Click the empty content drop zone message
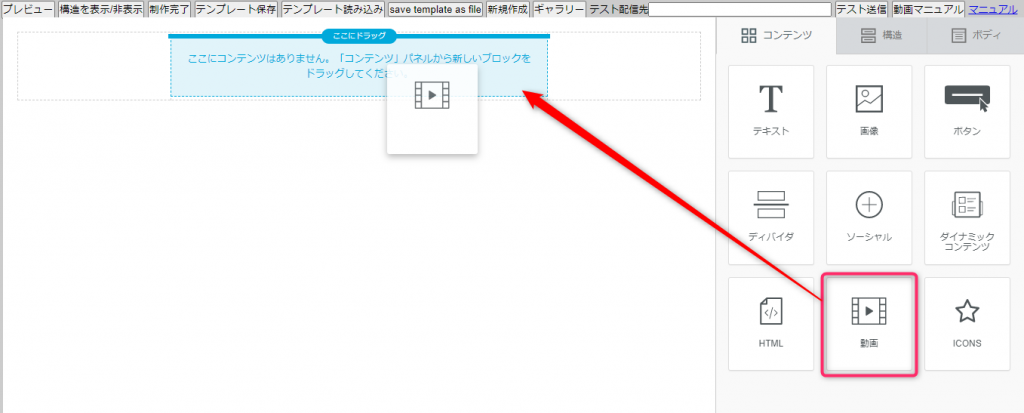The image size is (1024, 413). coord(359,66)
